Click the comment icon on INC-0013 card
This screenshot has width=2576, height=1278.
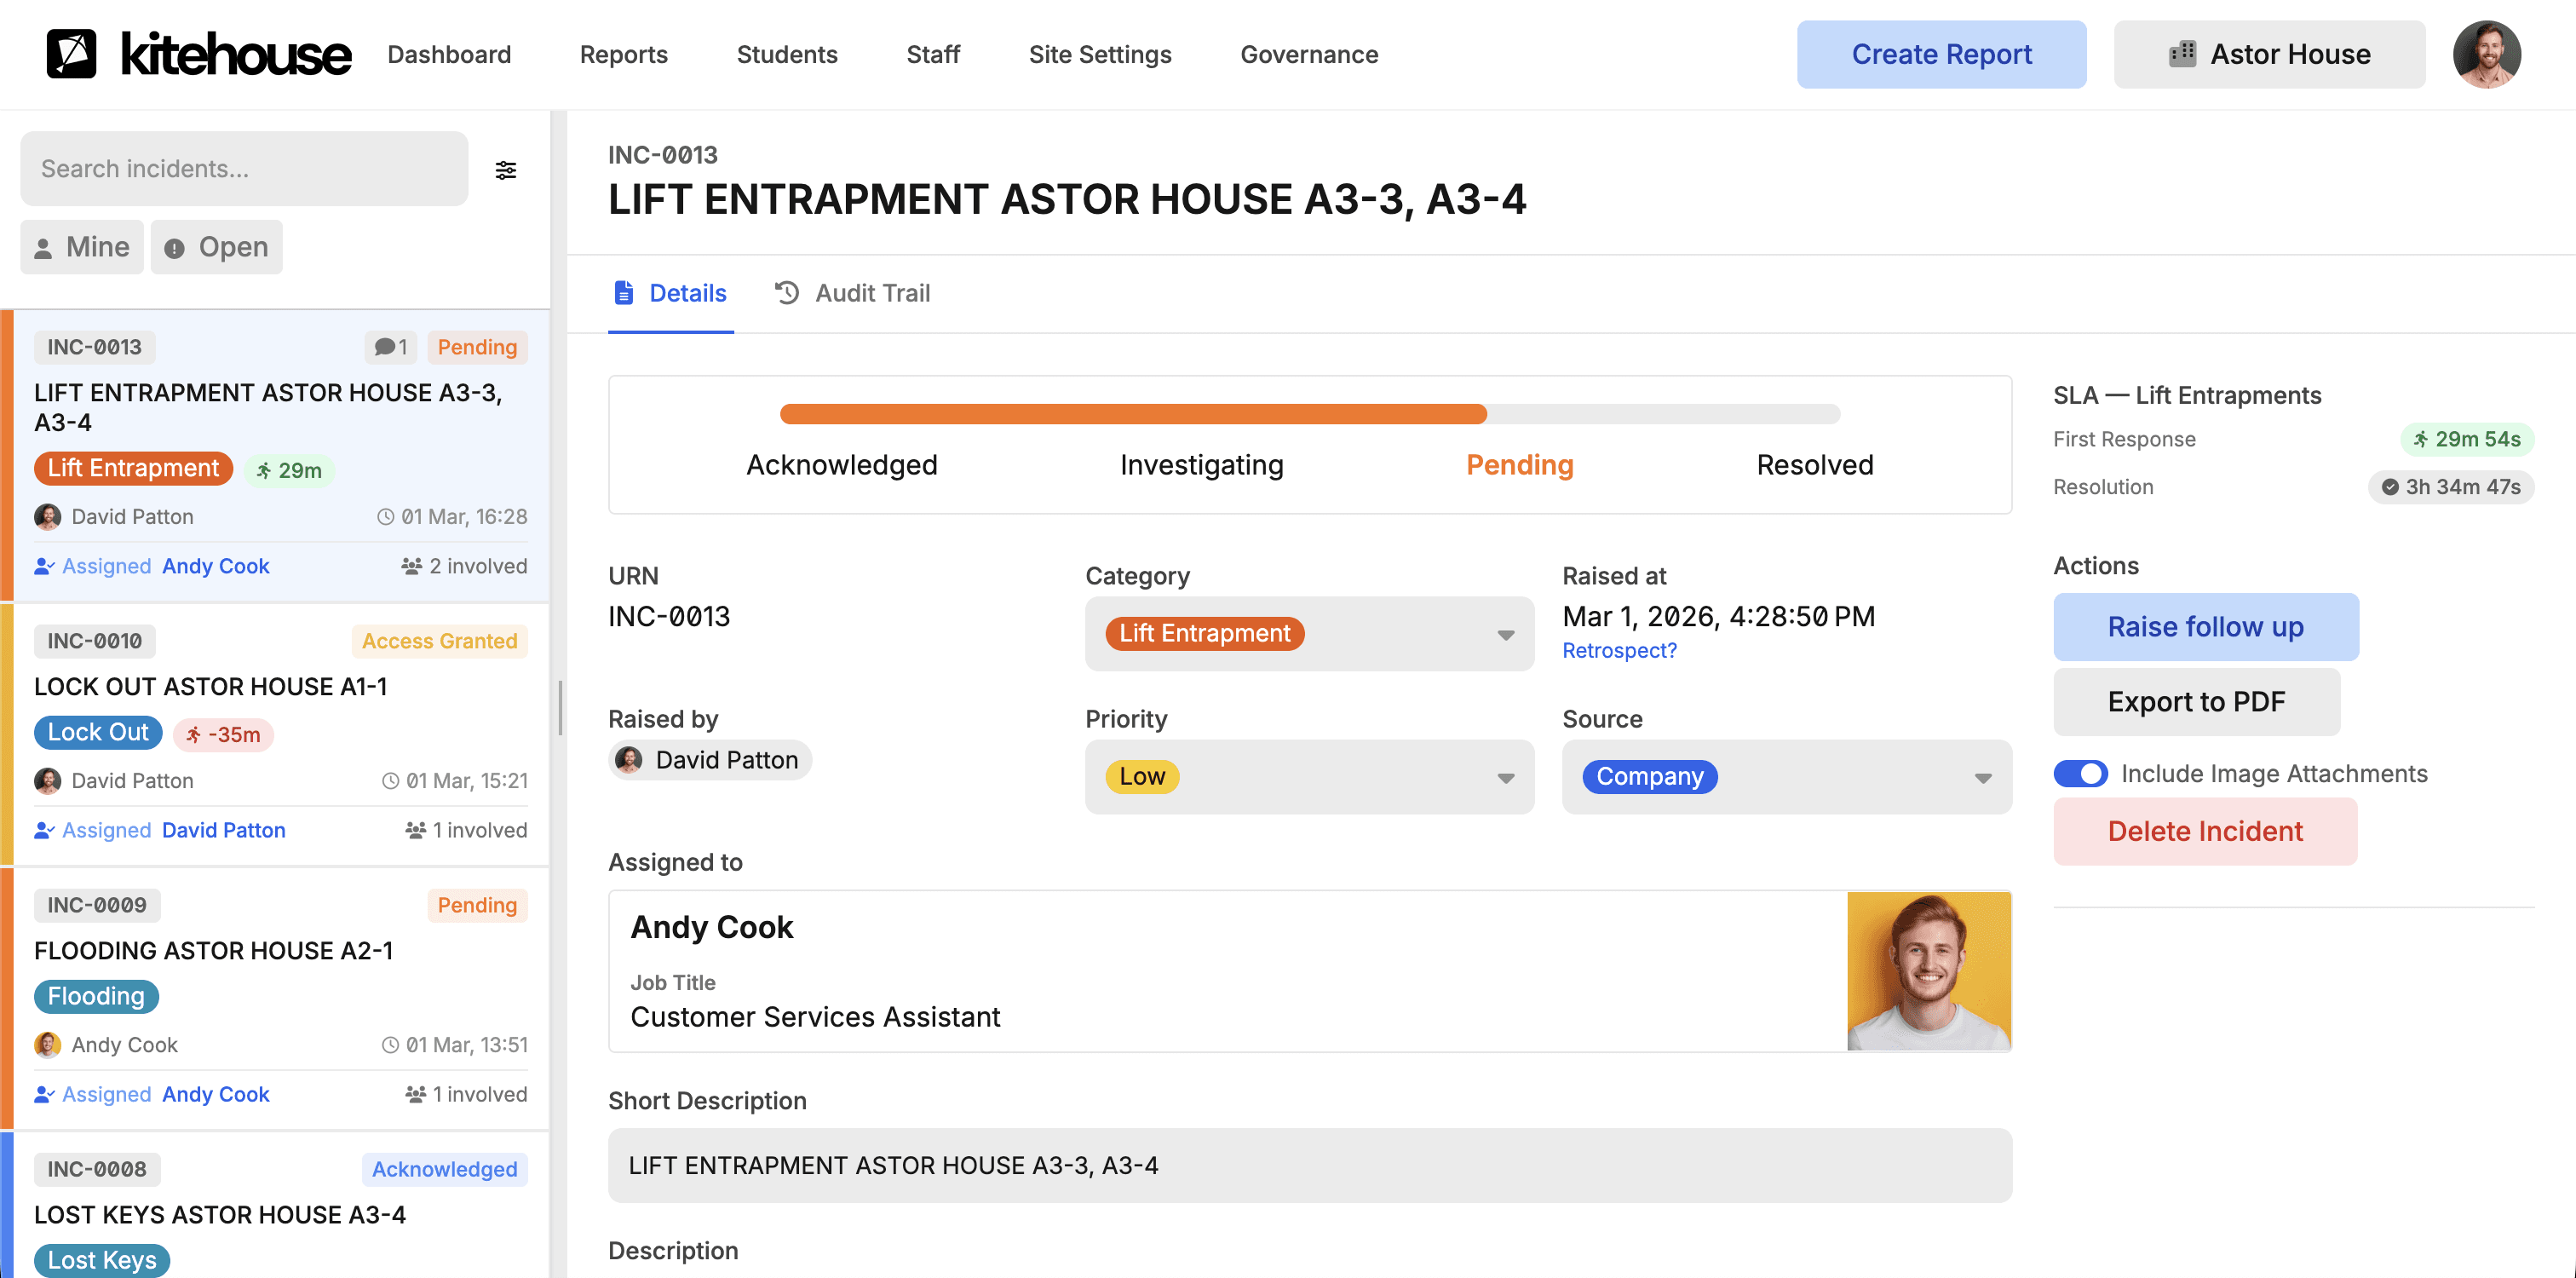tap(386, 346)
